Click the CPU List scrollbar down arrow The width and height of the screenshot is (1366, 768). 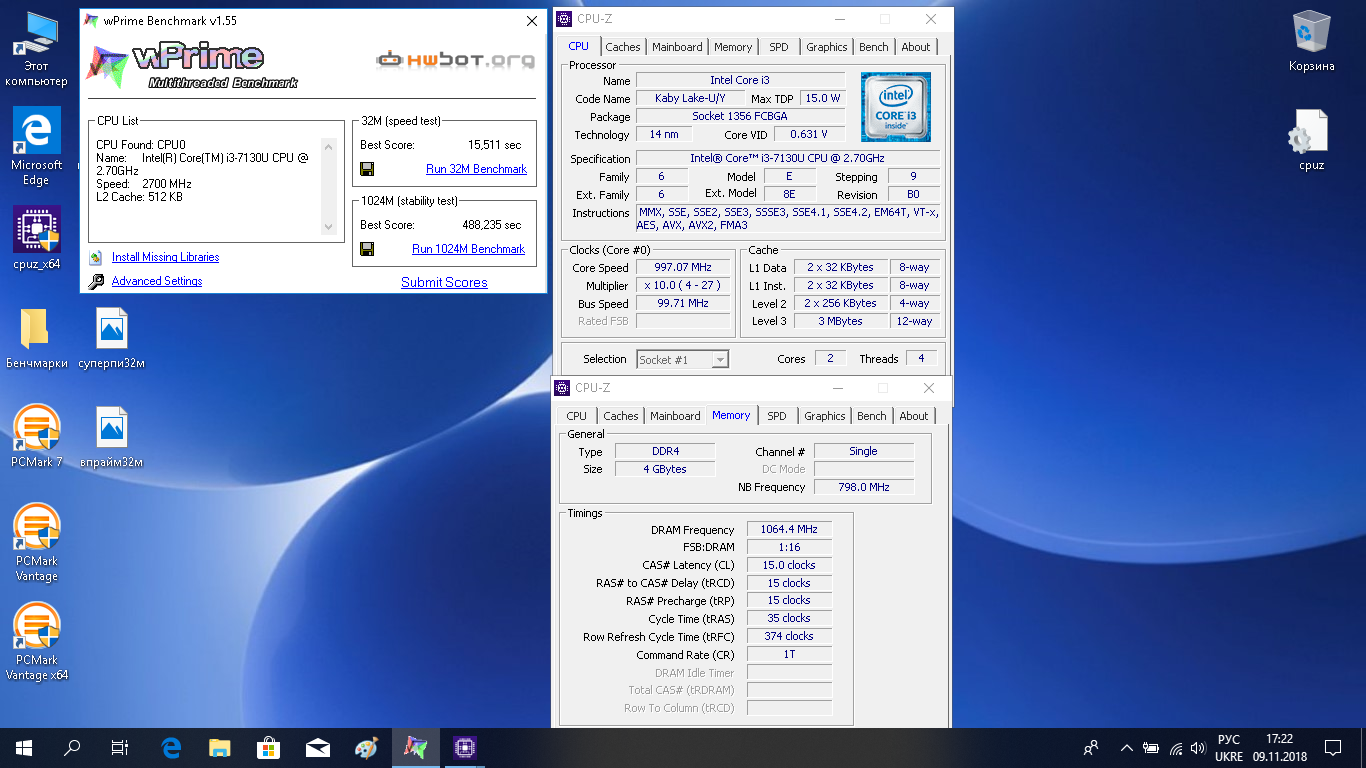click(328, 227)
